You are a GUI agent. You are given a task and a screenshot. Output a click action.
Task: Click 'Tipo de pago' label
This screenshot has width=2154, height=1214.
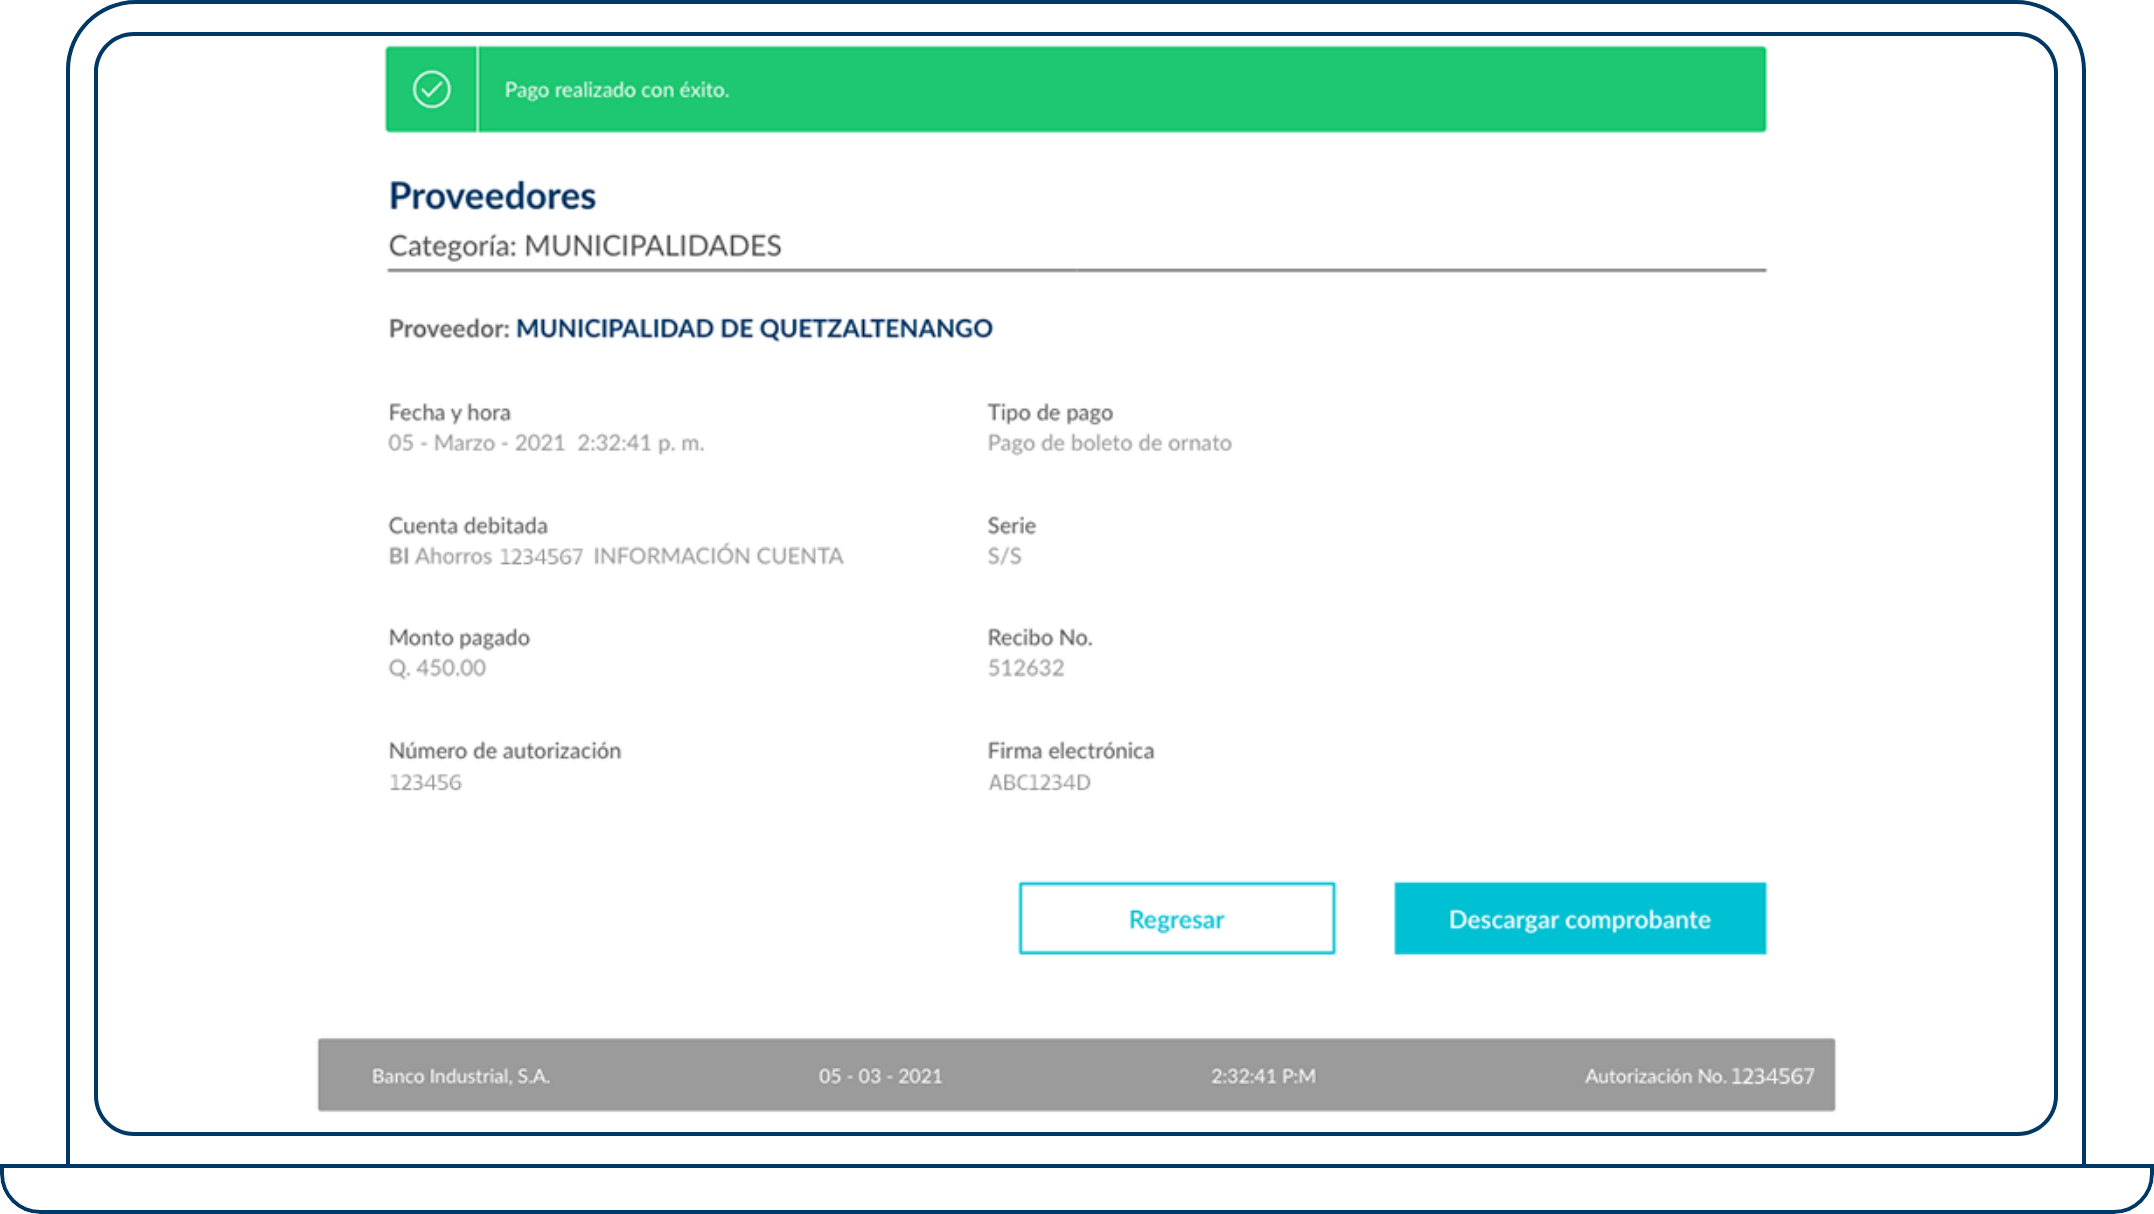[1050, 413]
